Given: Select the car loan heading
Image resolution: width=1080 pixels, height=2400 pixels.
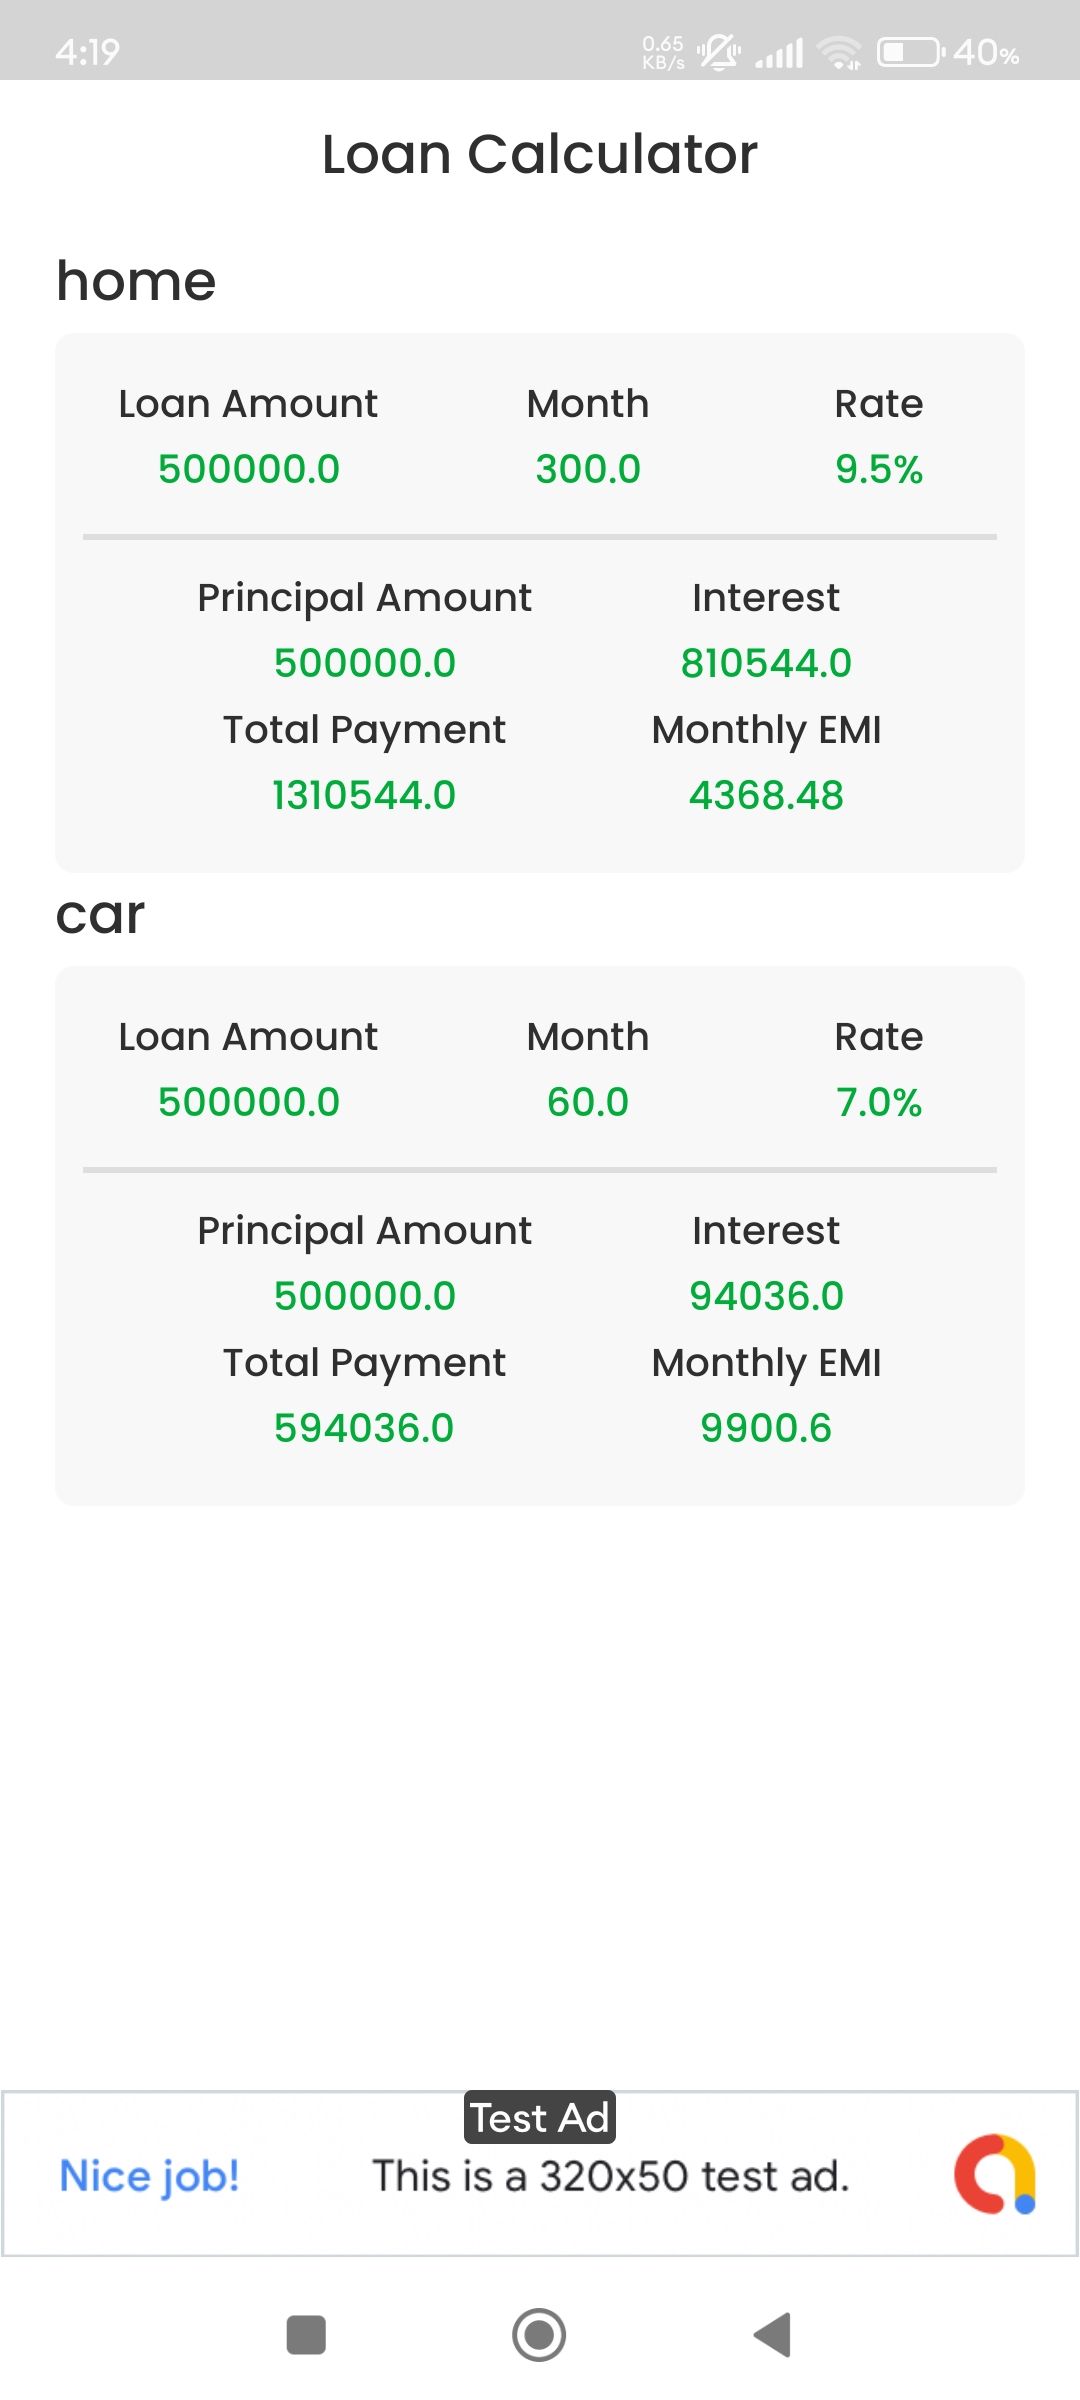Looking at the screenshot, I should pyautogui.click(x=100, y=914).
